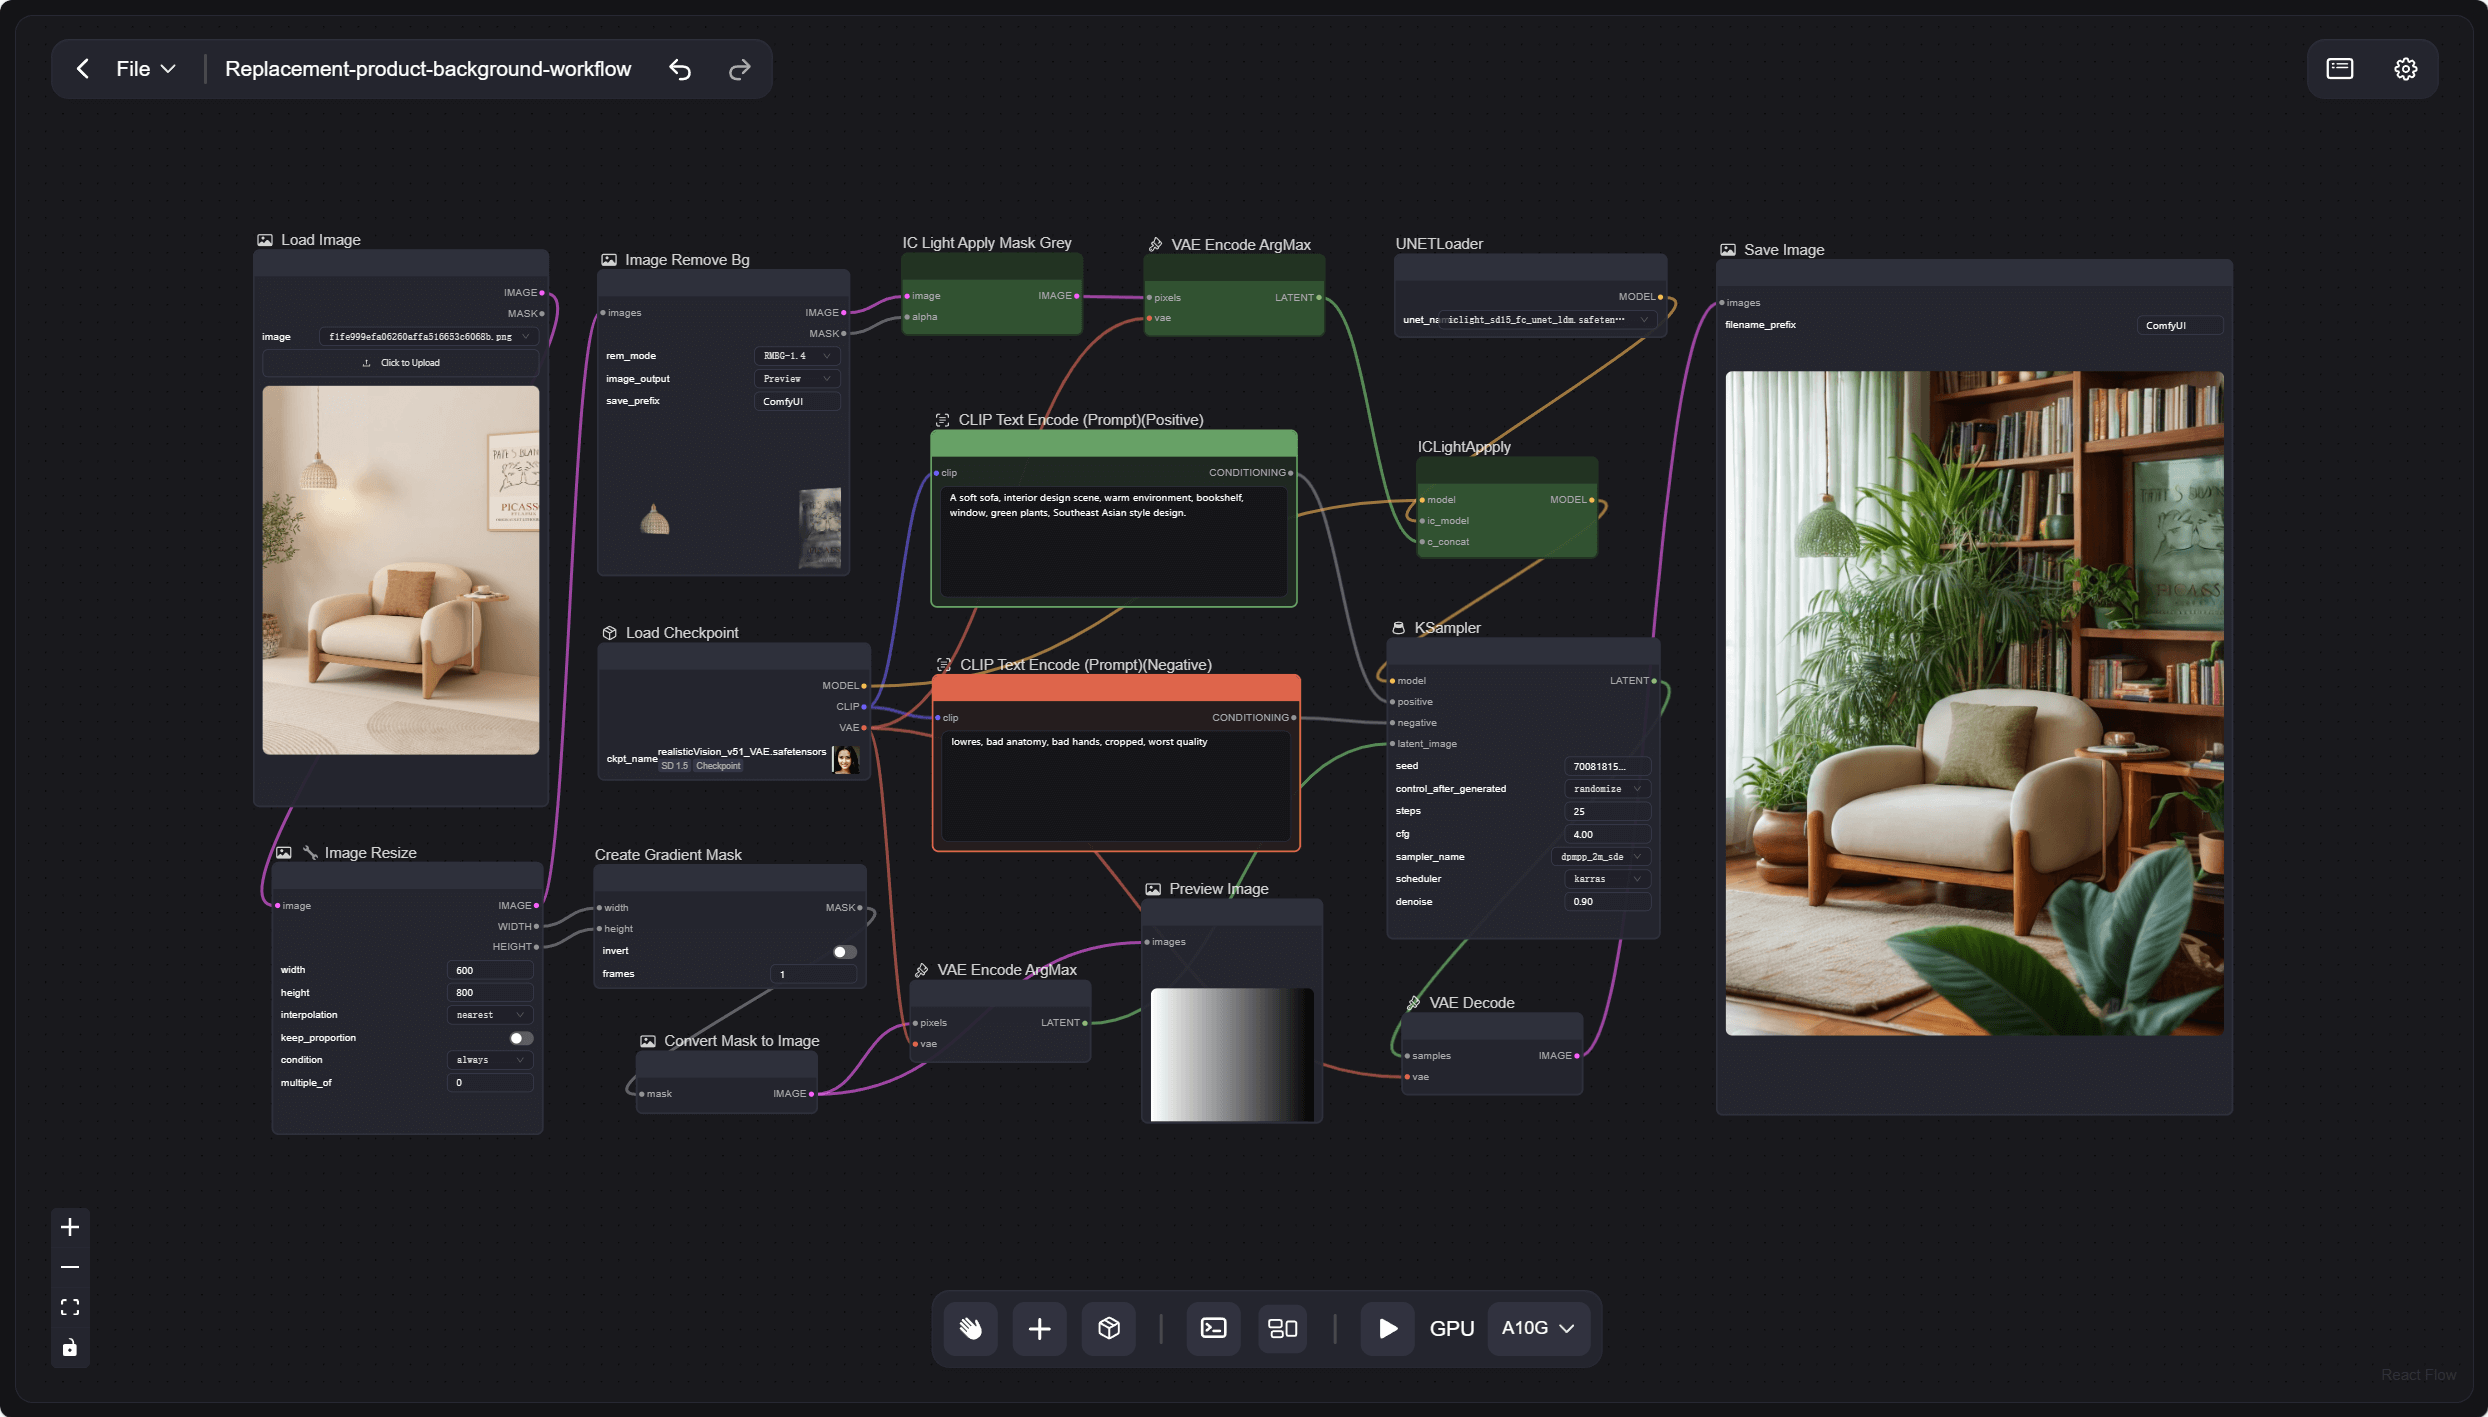Viewport: 2488px width, 1417px height.
Task: Open the A10G GPU dropdown
Action: (x=1538, y=1328)
